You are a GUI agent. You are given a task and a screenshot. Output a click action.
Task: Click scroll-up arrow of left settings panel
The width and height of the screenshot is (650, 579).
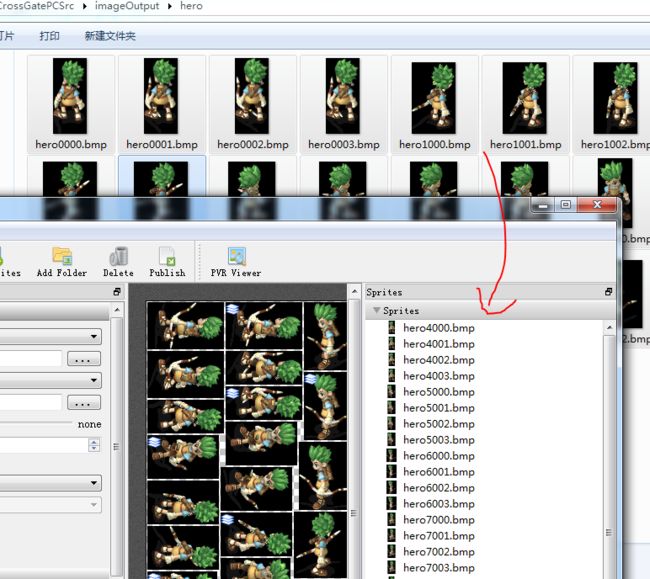coord(117,310)
